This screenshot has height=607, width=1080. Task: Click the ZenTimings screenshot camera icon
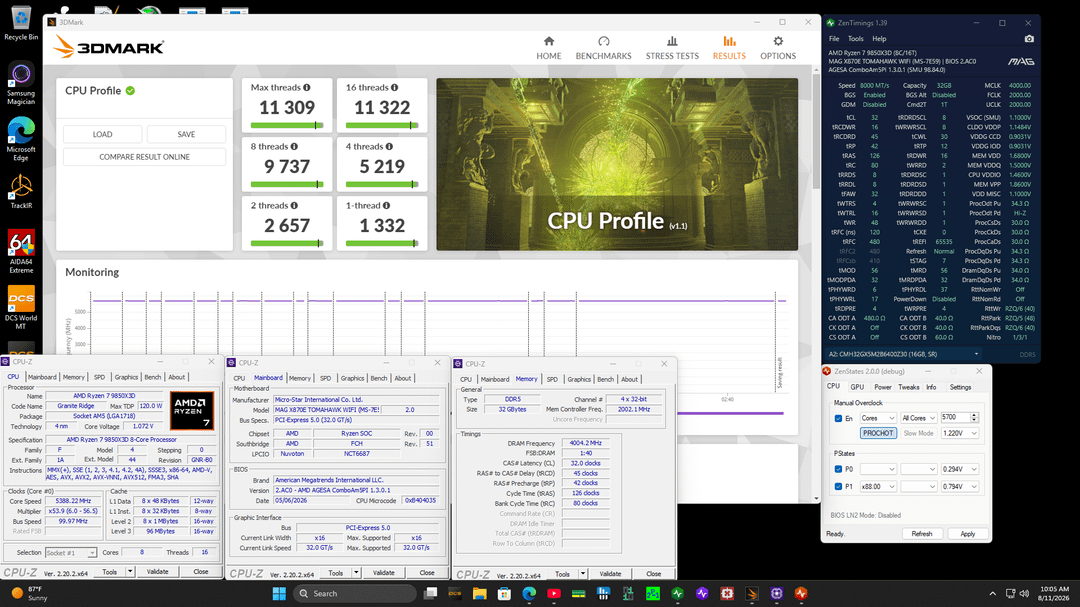click(1029, 39)
